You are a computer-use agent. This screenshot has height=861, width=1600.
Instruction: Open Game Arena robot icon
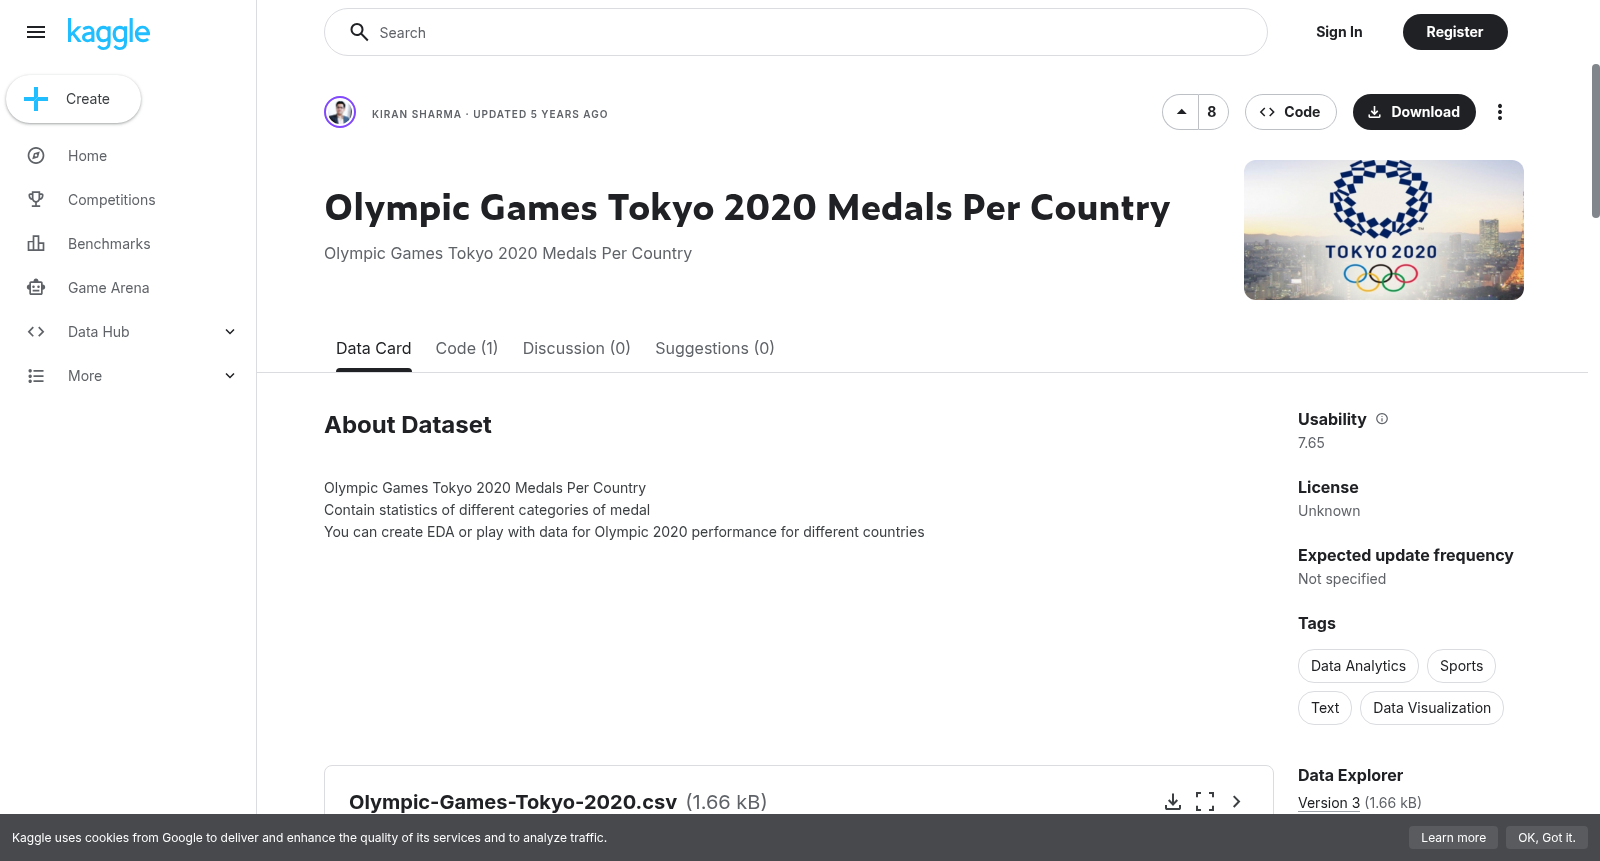coord(36,288)
